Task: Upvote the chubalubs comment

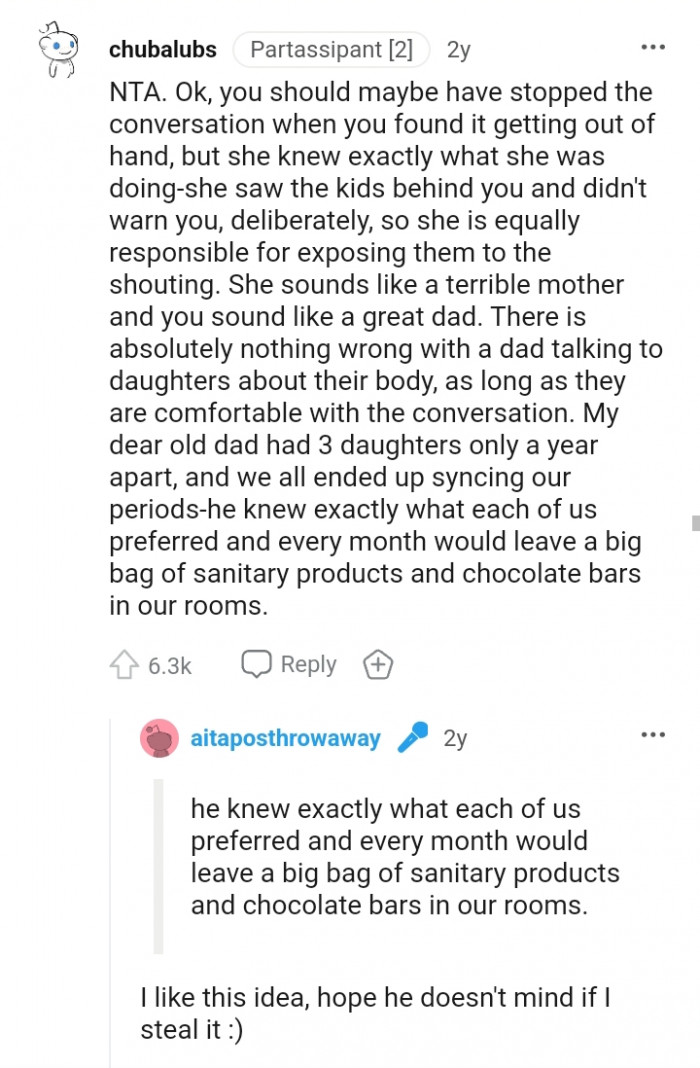Action: tap(123, 665)
